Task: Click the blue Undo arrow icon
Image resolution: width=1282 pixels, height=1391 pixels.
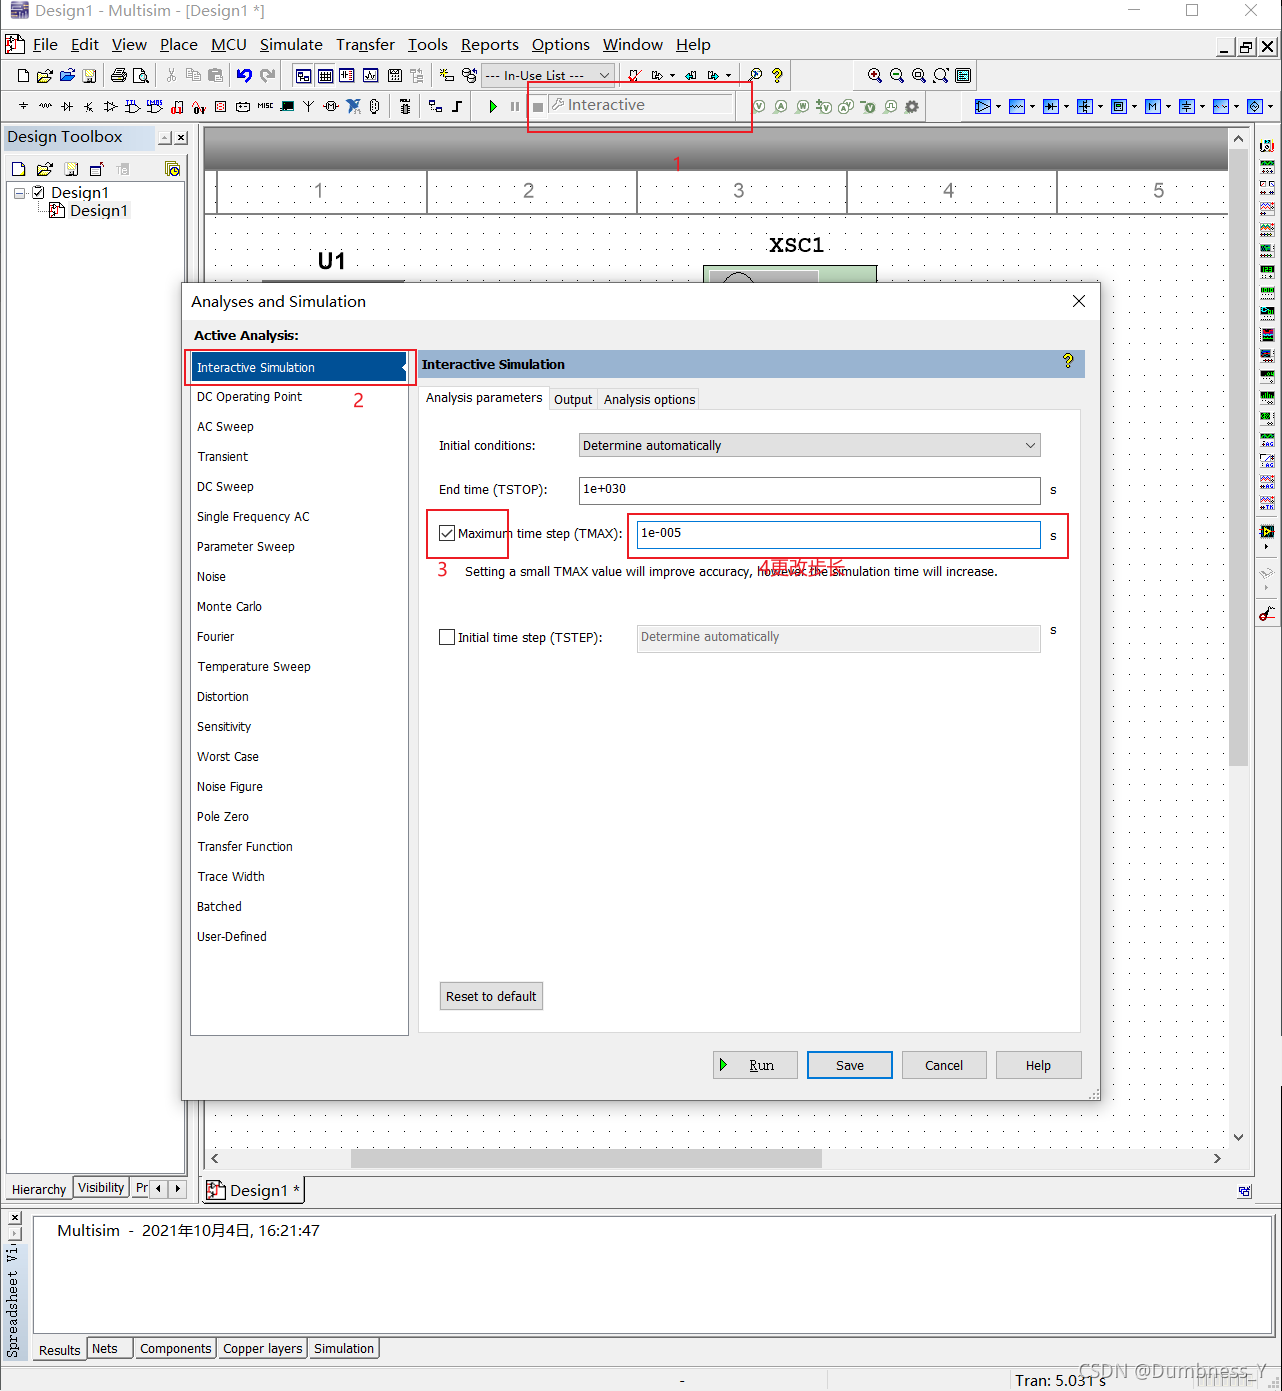Action: pos(244,75)
